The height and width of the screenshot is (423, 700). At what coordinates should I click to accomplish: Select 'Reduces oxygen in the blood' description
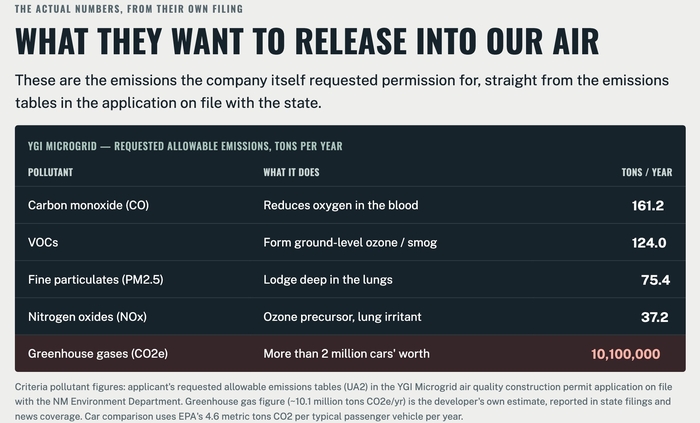341,205
